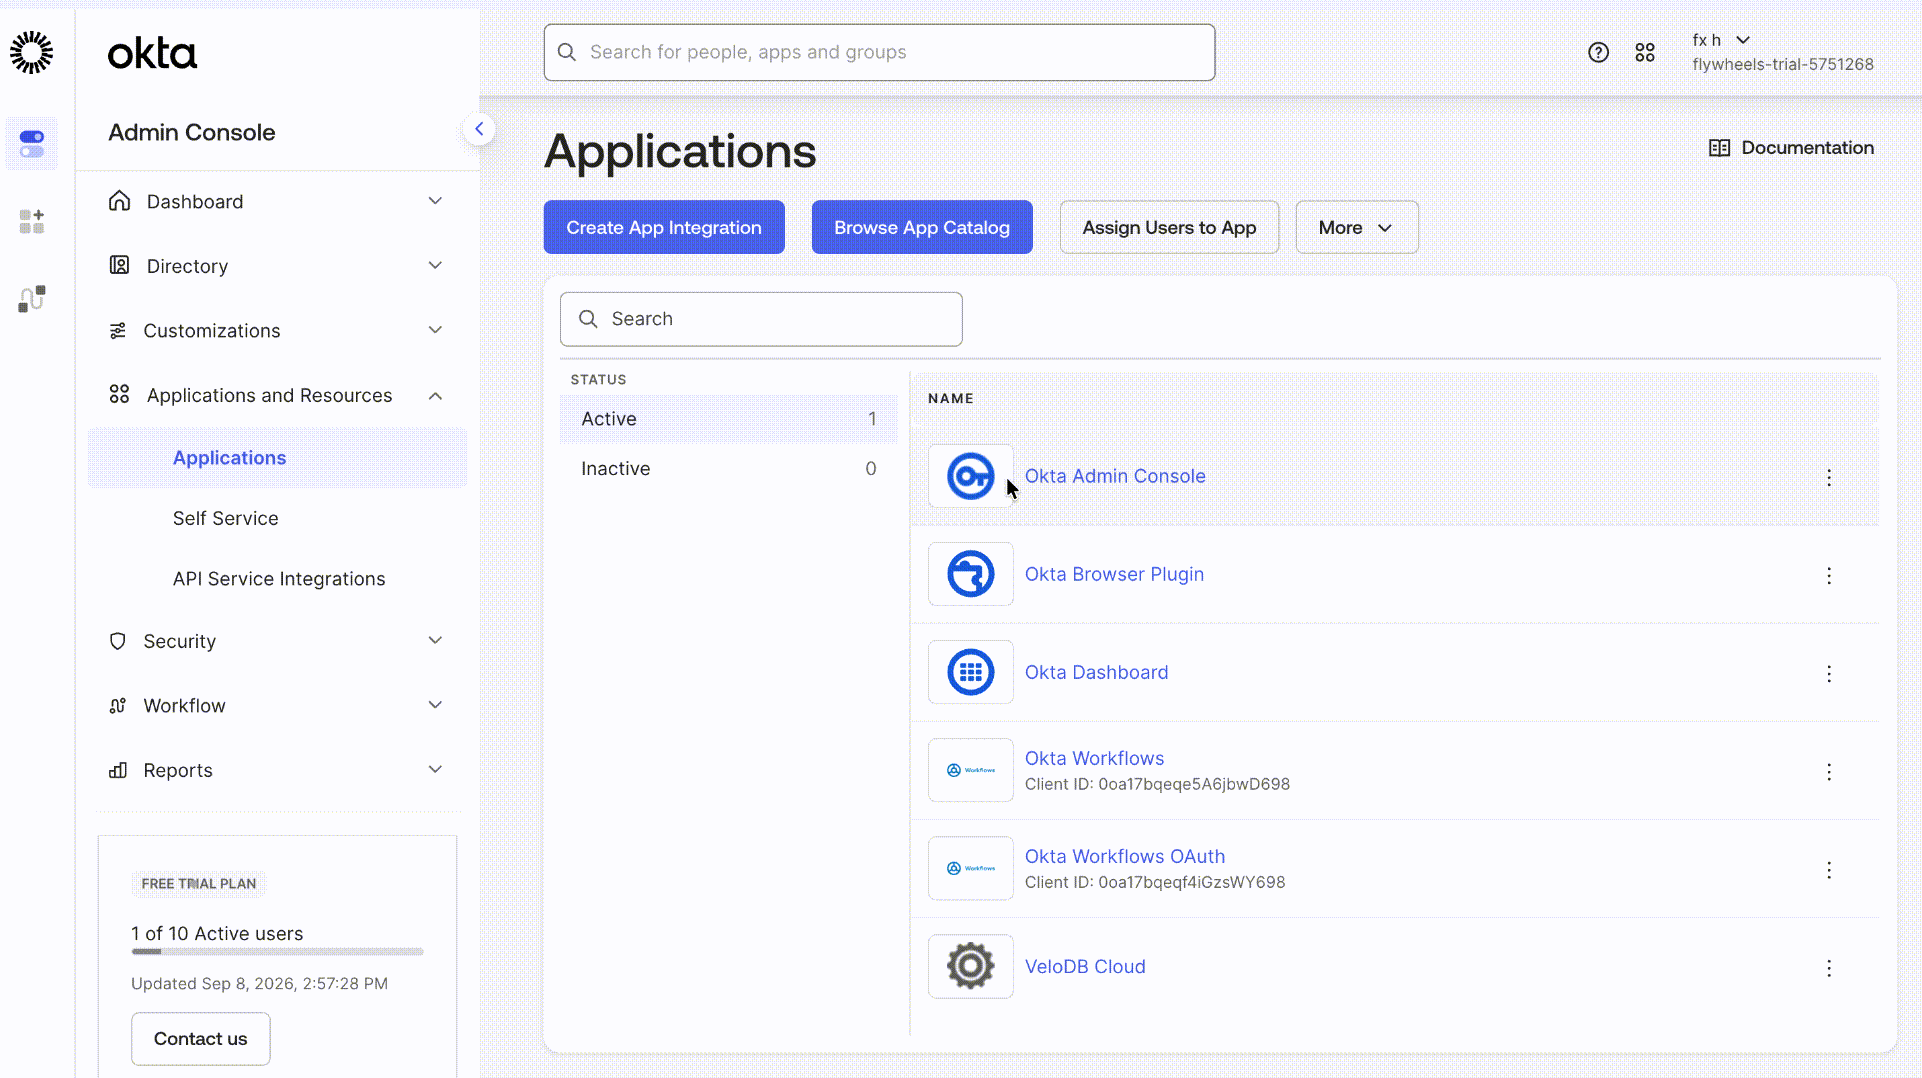Viewport: 1922px width, 1078px height.
Task: Filter apps by Inactive status
Action: coord(728,469)
